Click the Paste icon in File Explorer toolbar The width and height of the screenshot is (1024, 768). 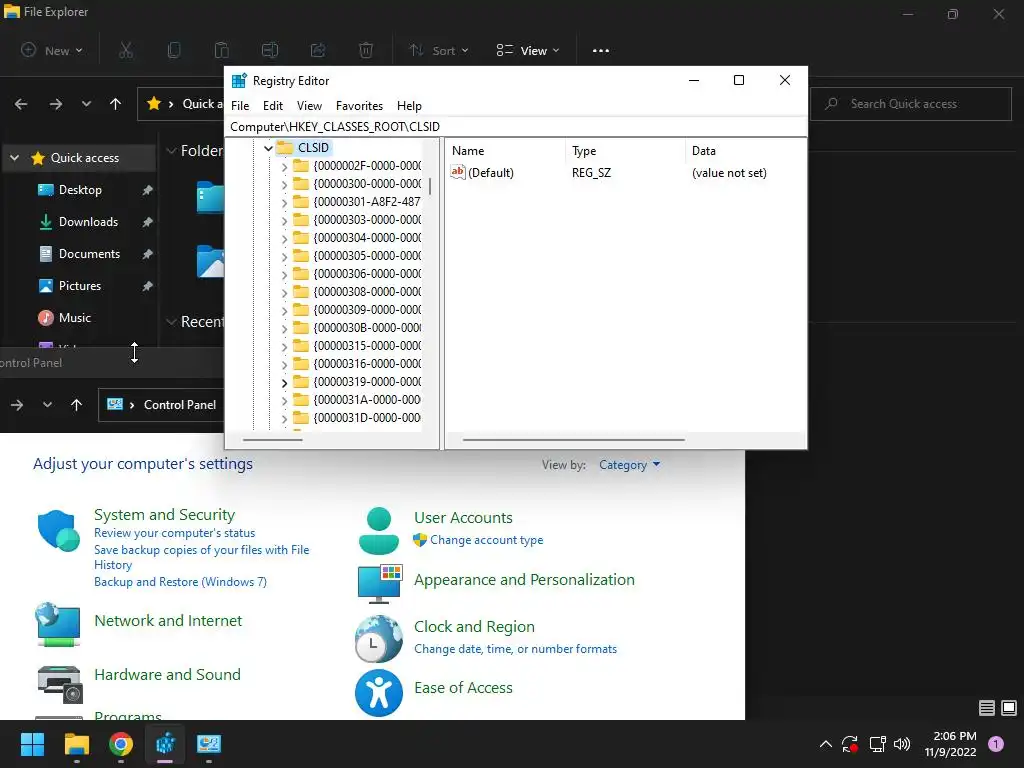[221, 50]
